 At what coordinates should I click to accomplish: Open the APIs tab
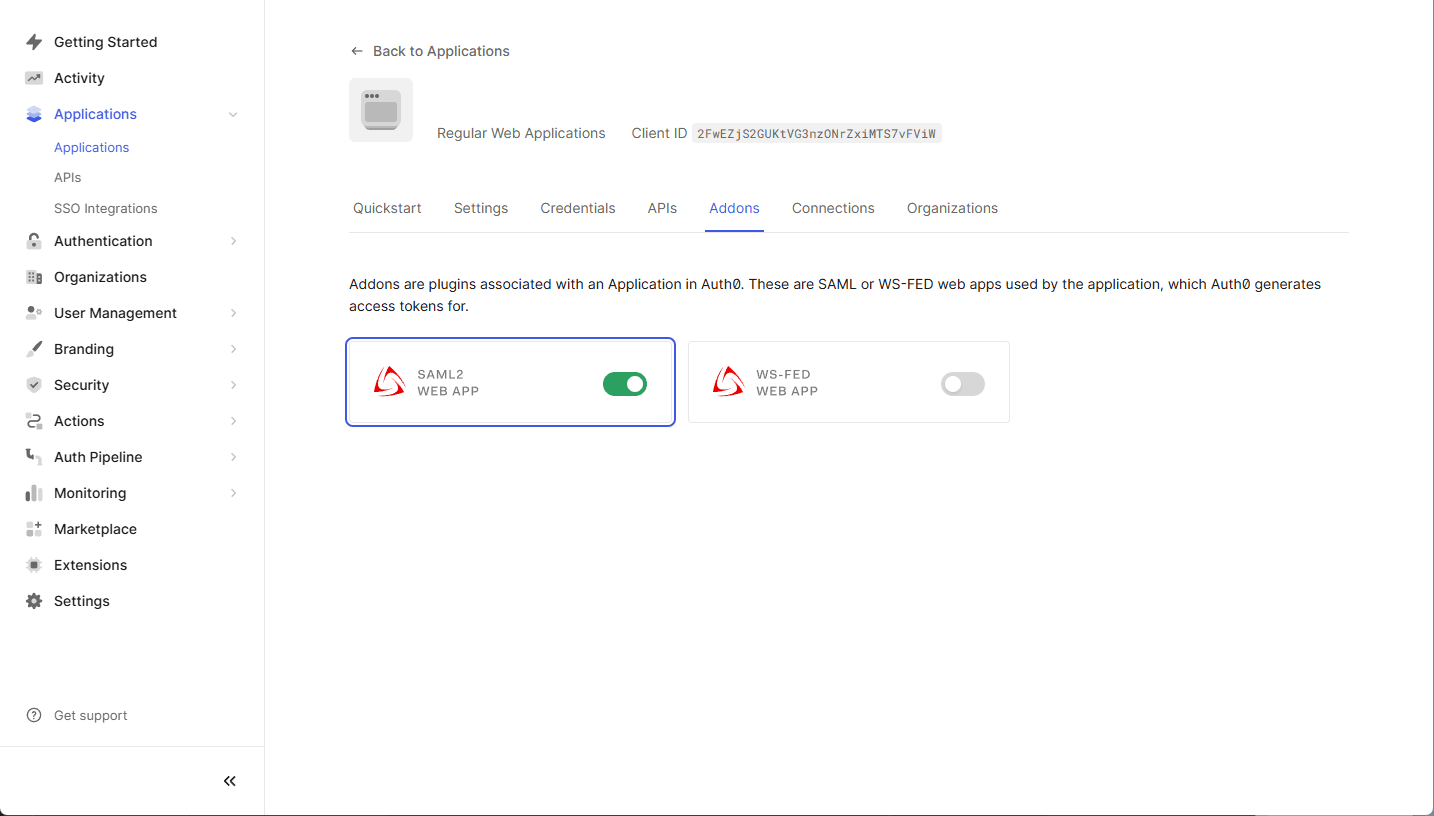pos(662,208)
